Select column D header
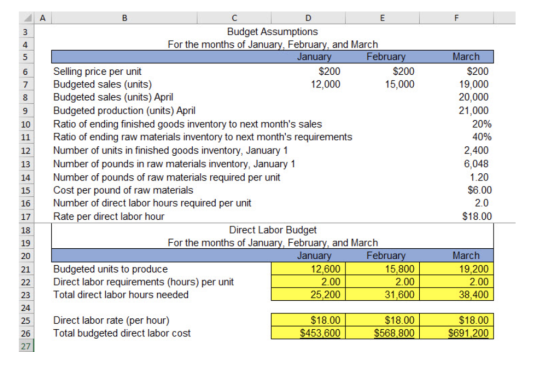Screen dimensions: 560x375 tap(309, 18)
